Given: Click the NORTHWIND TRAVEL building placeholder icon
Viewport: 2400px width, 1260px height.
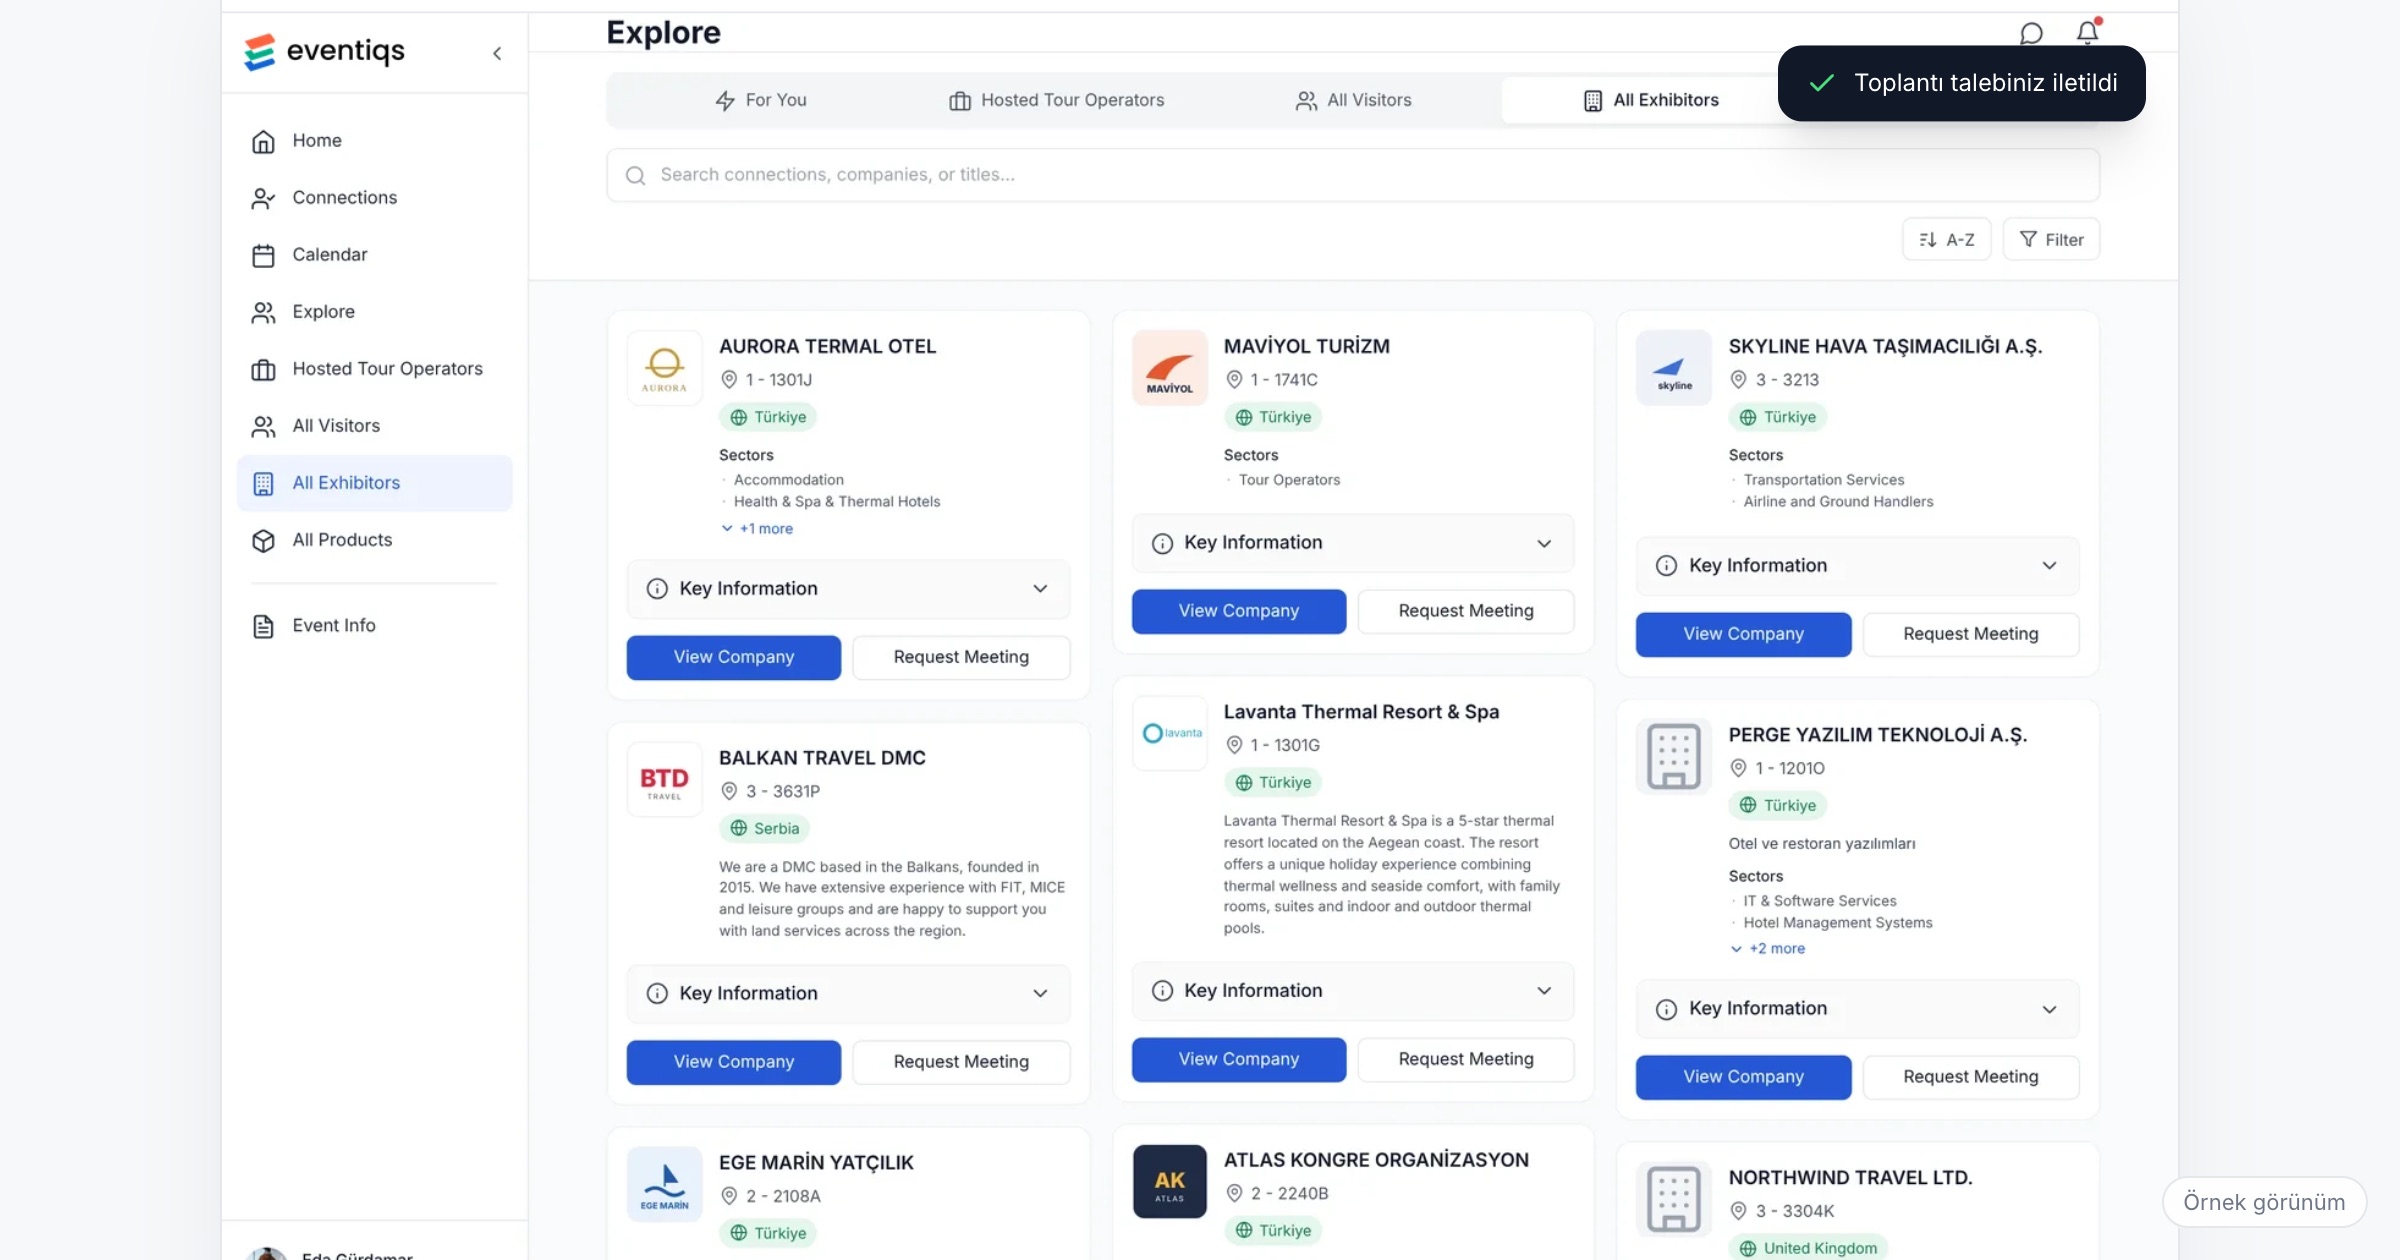Looking at the screenshot, I should [1674, 1199].
